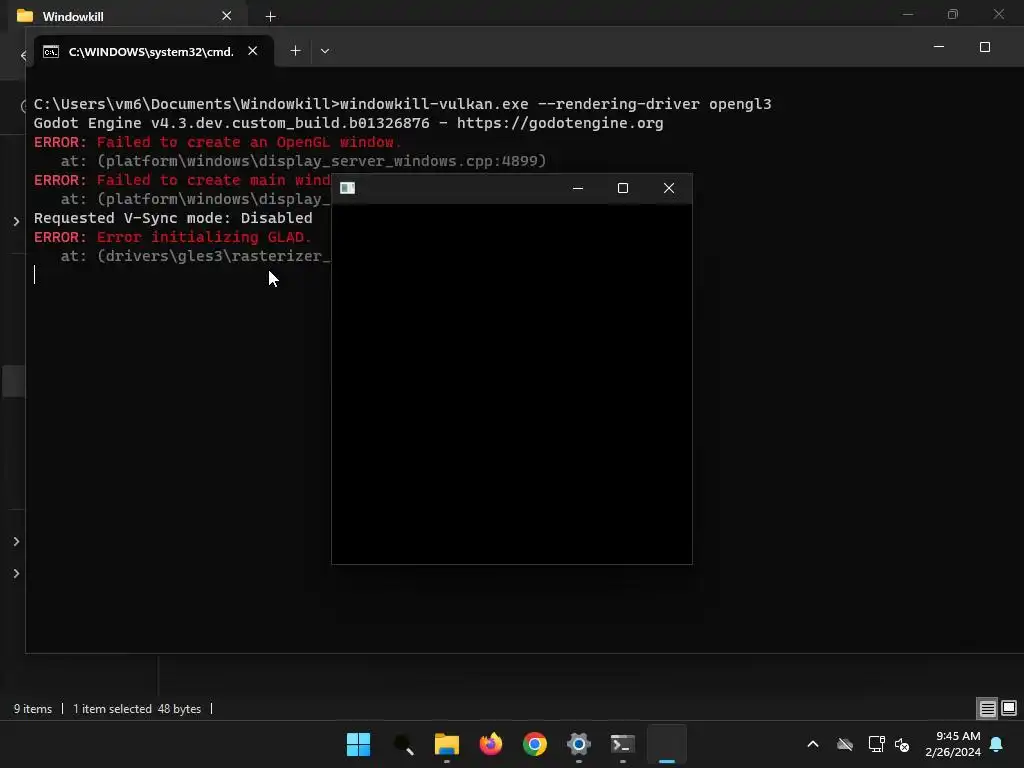The width and height of the screenshot is (1024, 768).
Task: Click the Windowkill folder icon in tab
Action: click(25, 16)
